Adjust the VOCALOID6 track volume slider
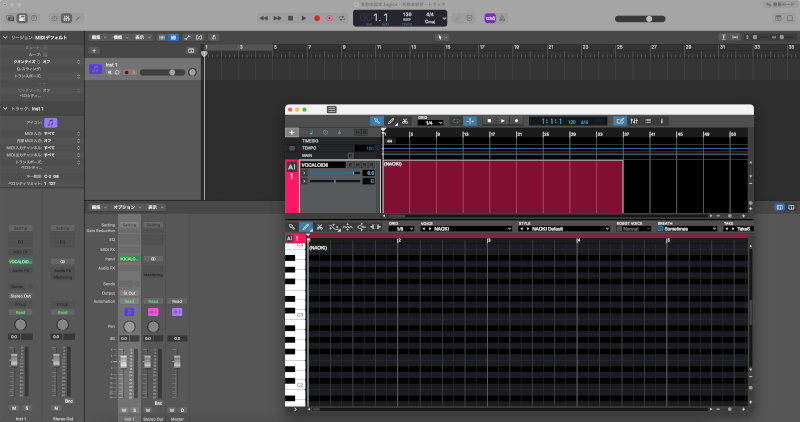The height and width of the screenshot is (422, 800). tap(335, 173)
